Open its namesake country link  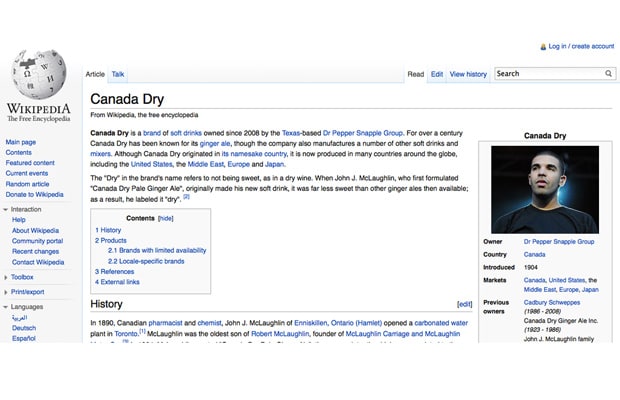pos(254,154)
